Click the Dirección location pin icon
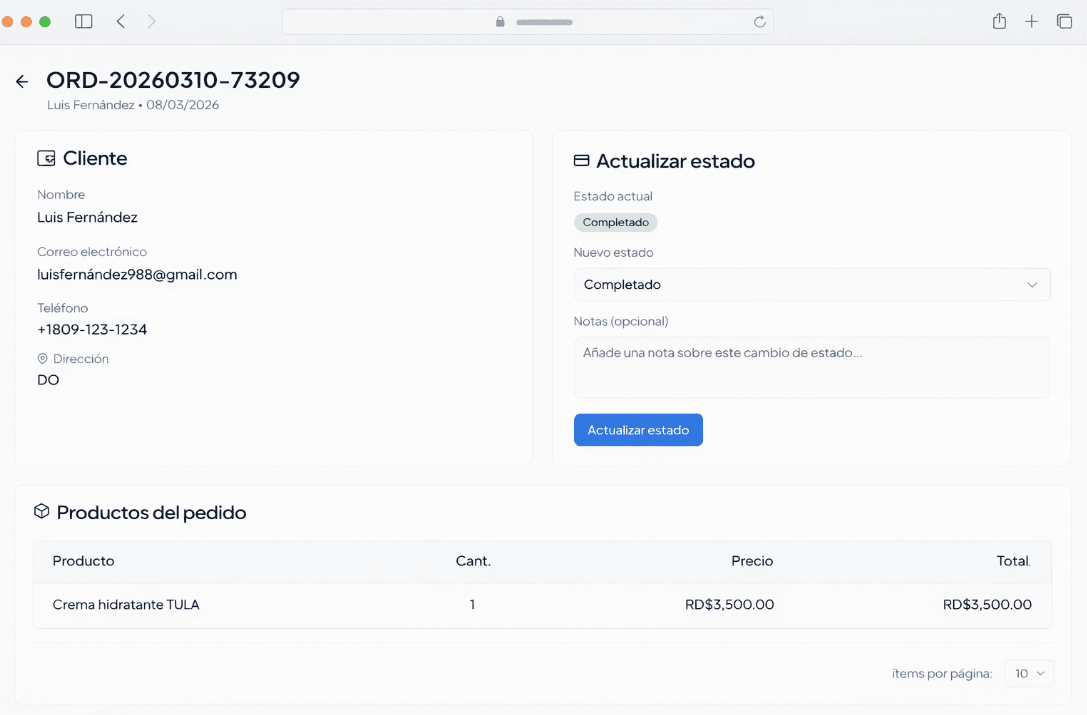The width and height of the screenshot is (1087, 715). tap(42, 358)
